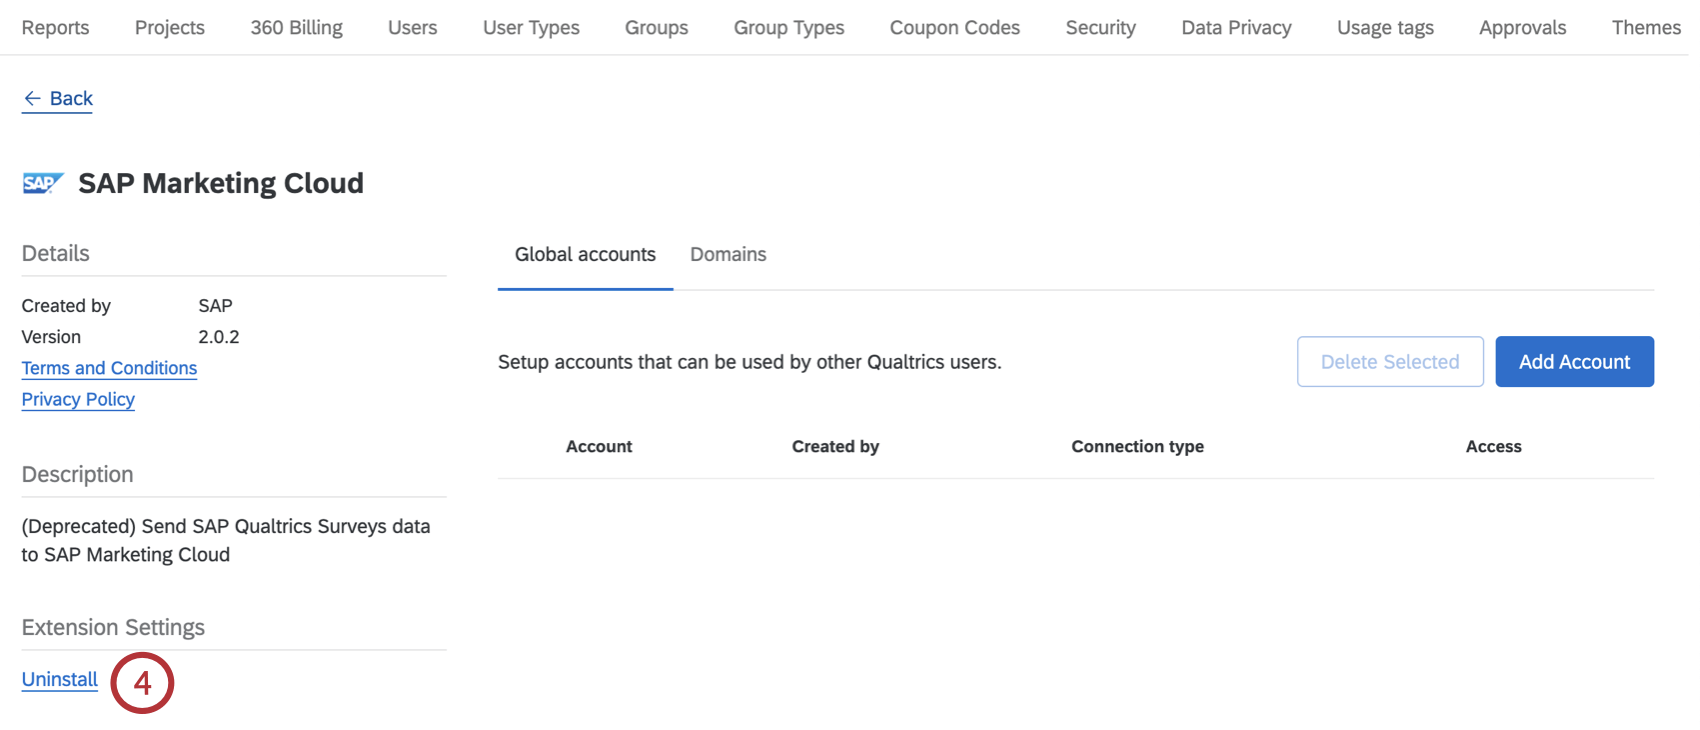The height and width of the screenshot is (730, 1700).
Task: Switch to the Users tab
Action: click(412, 28)
